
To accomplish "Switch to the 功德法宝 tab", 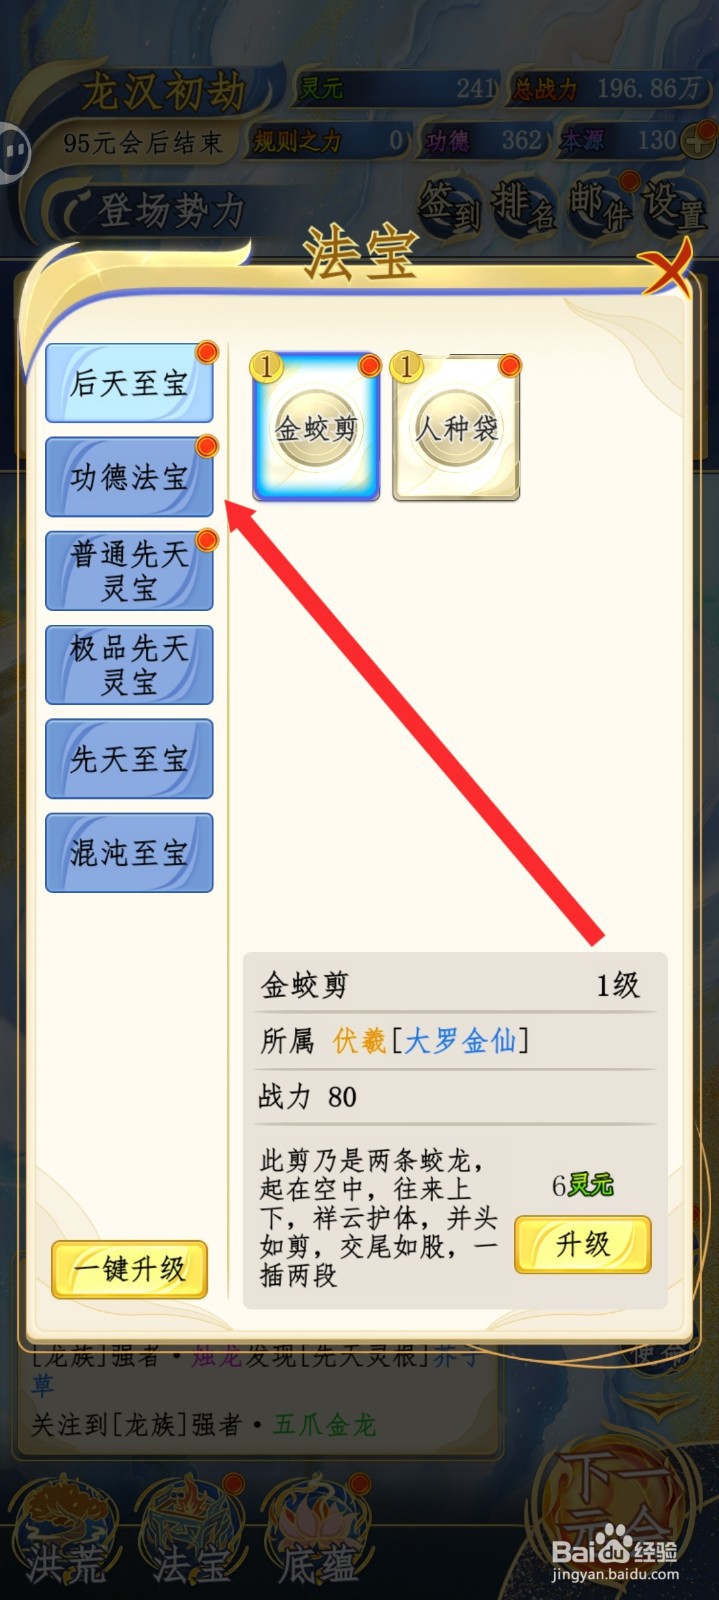I will pyautogui.click(x=129, y=477).
